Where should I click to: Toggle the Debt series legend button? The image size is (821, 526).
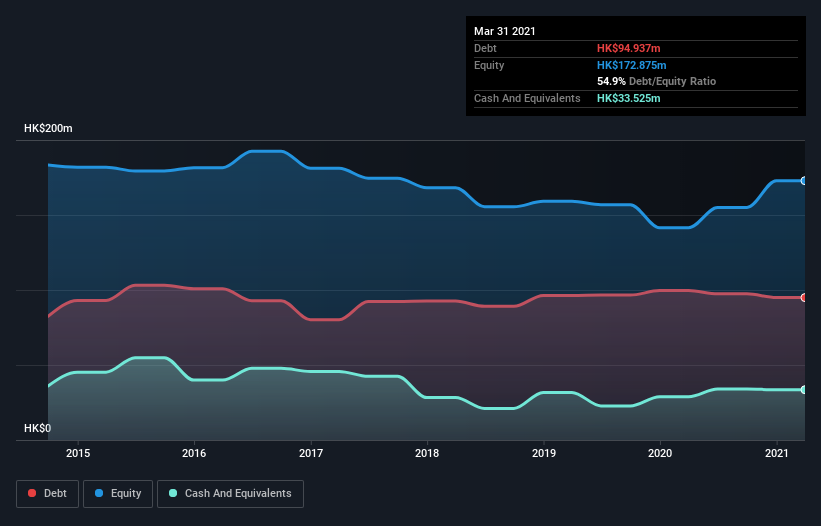click(x=47, y=494)
